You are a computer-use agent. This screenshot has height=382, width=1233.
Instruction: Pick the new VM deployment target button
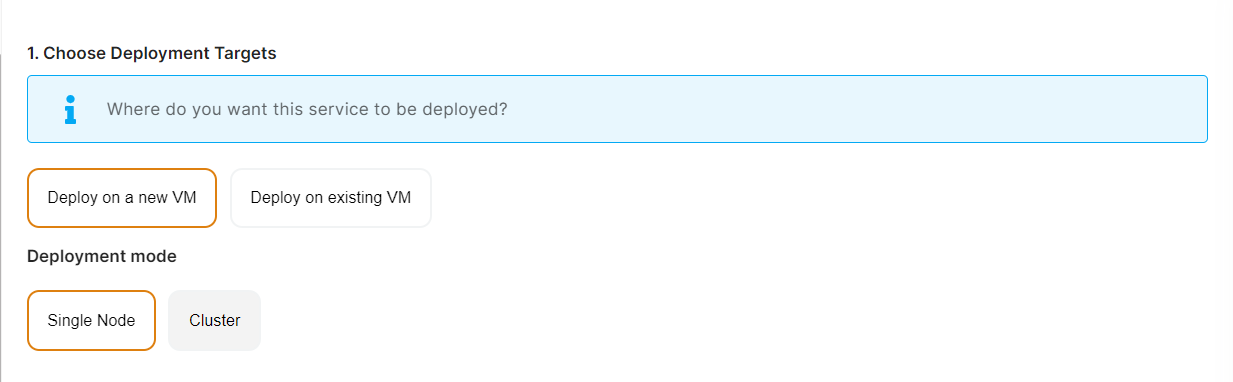point(122,198)
